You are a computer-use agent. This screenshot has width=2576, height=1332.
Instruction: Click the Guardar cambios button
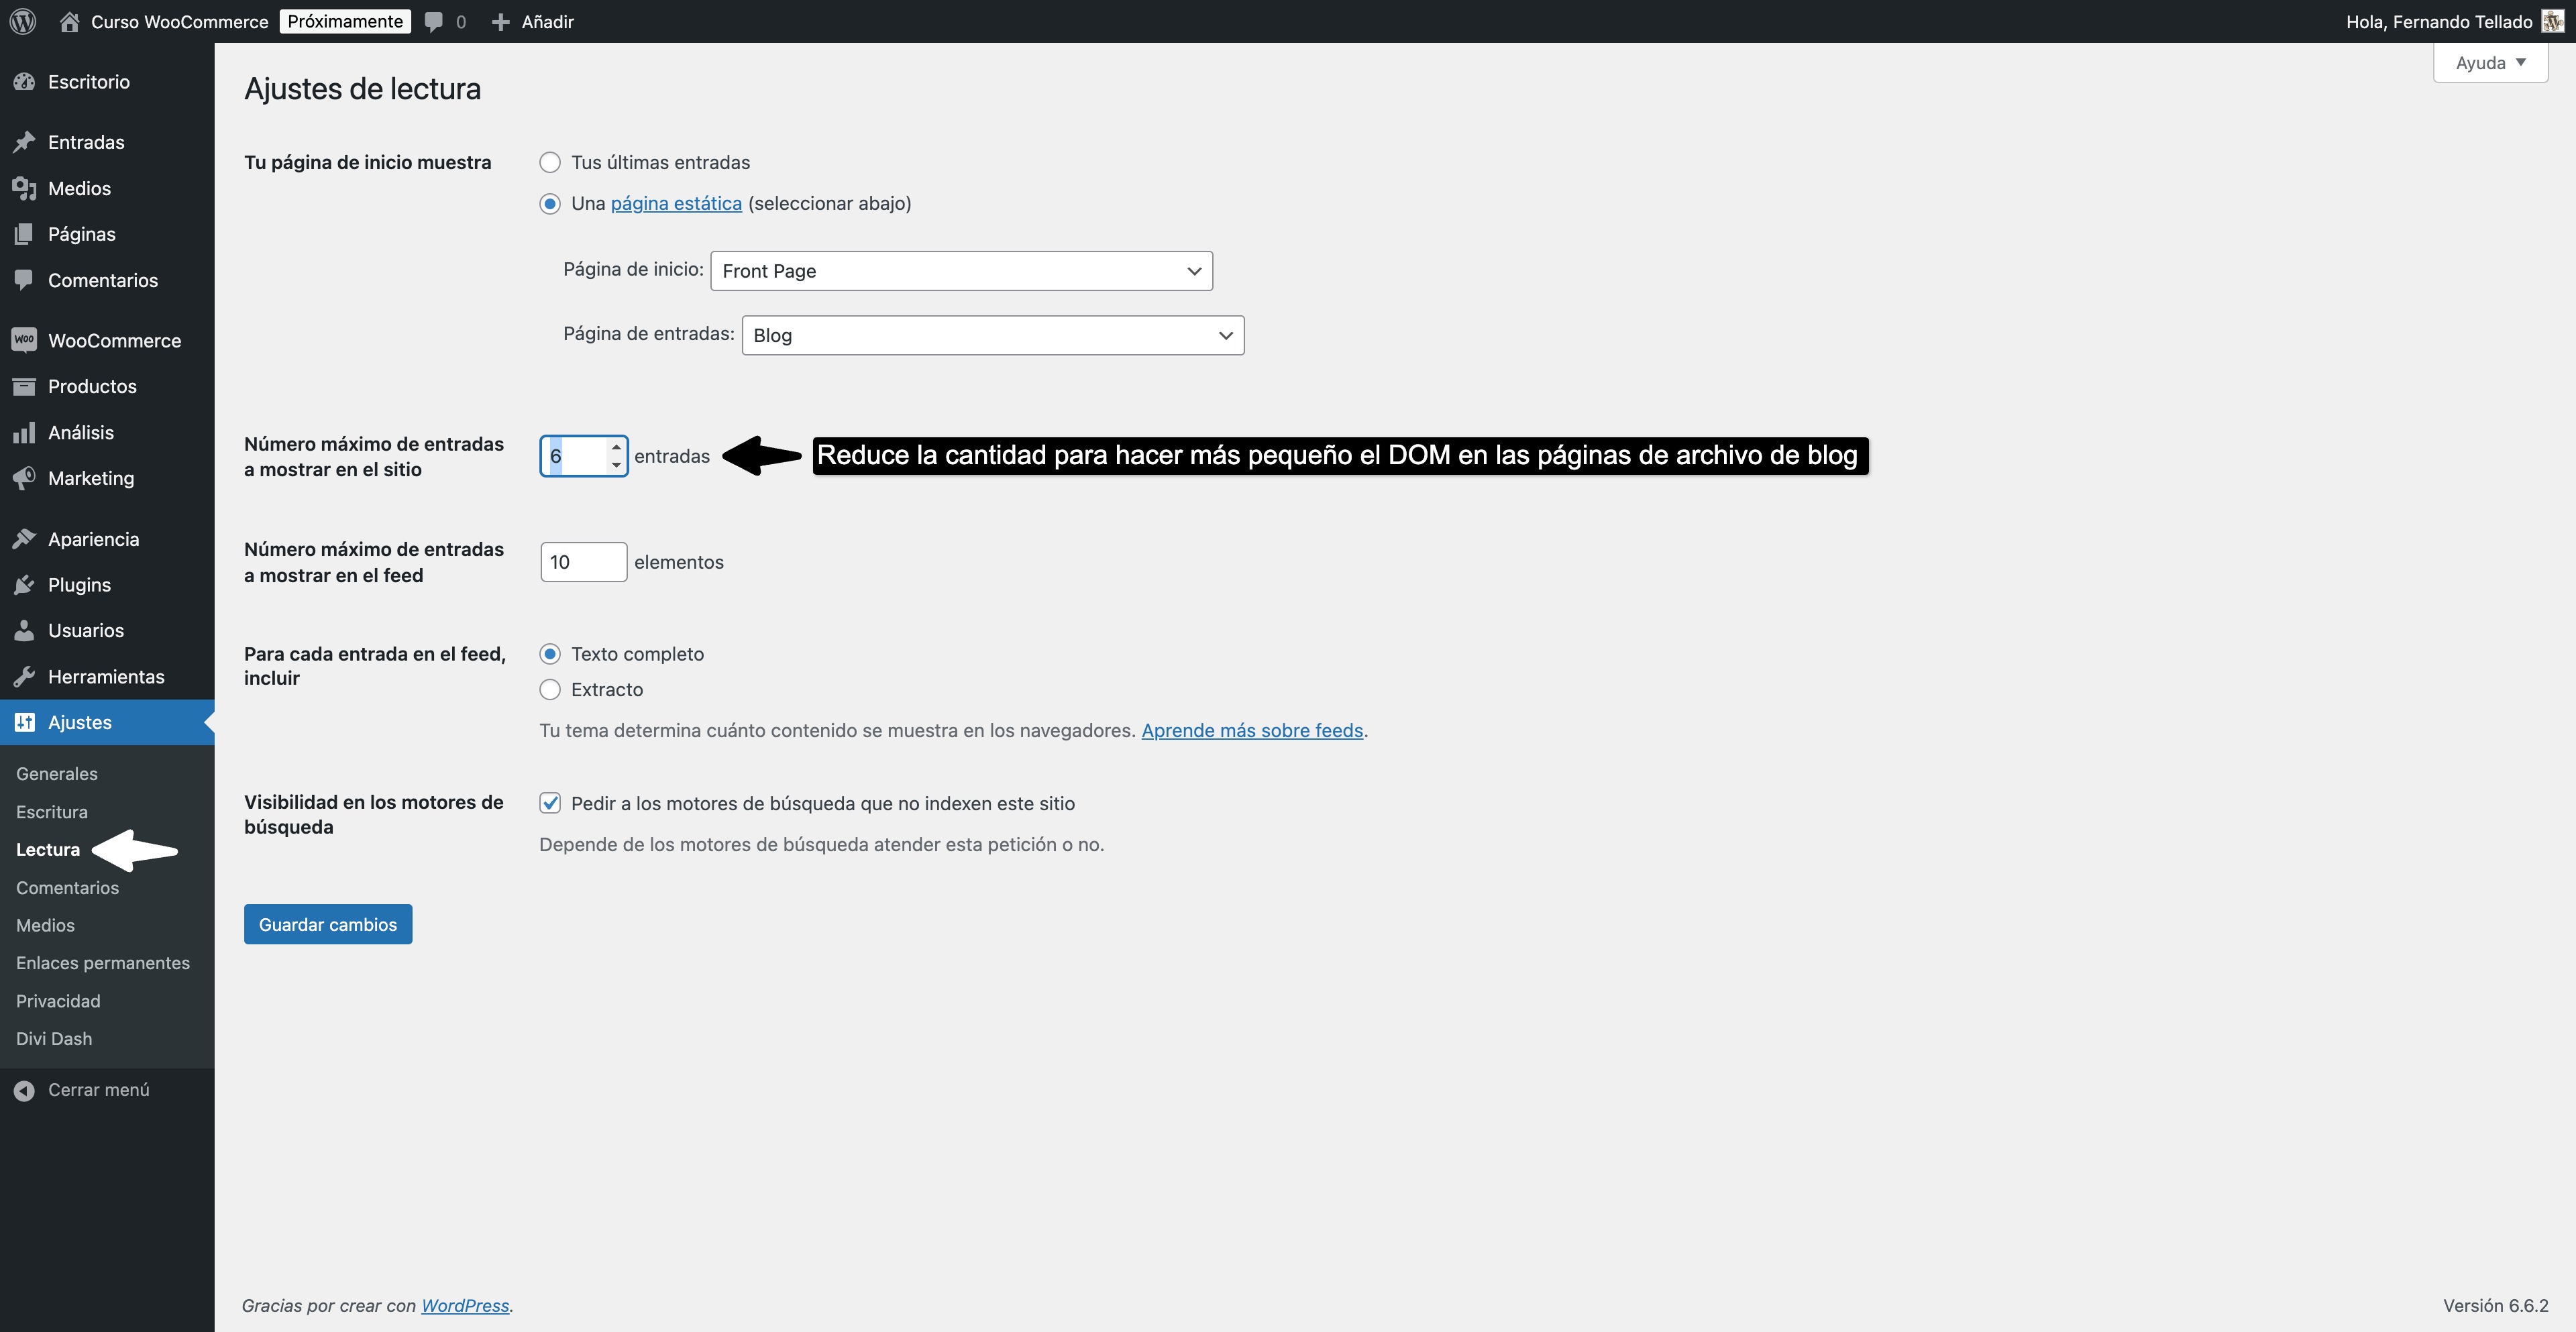coord(327,924)
